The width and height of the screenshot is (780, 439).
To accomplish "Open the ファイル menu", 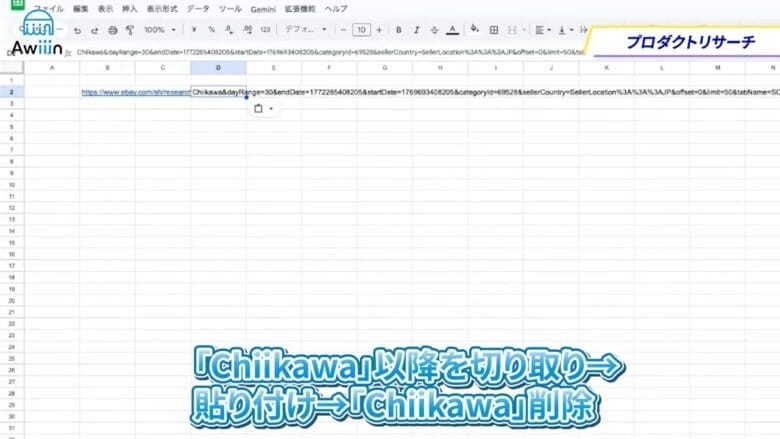I will tap(49, 9).
